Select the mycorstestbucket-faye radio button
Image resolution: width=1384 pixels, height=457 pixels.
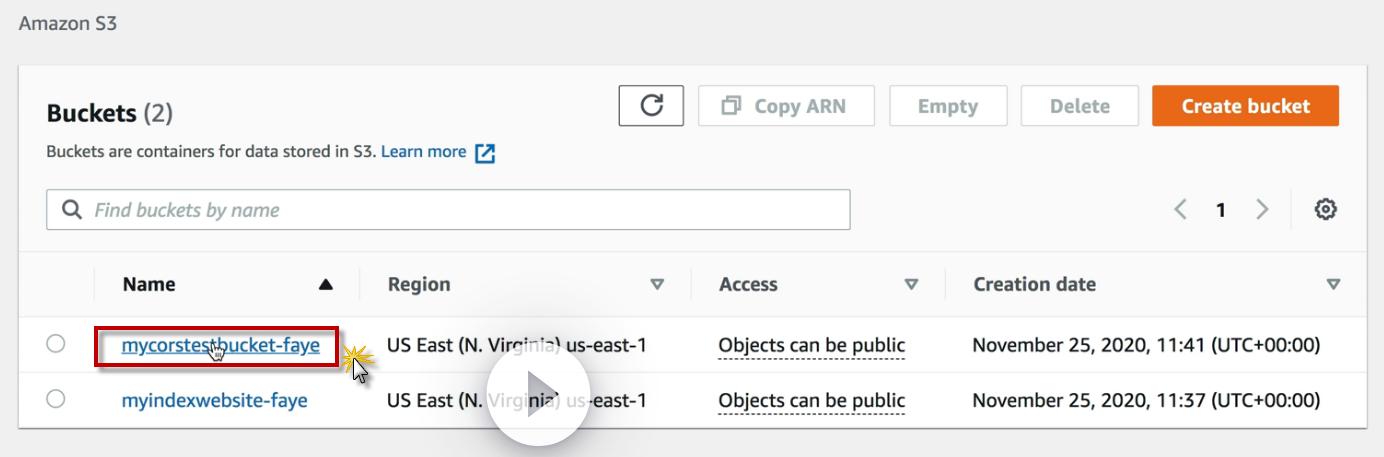[x=56, y=345]
